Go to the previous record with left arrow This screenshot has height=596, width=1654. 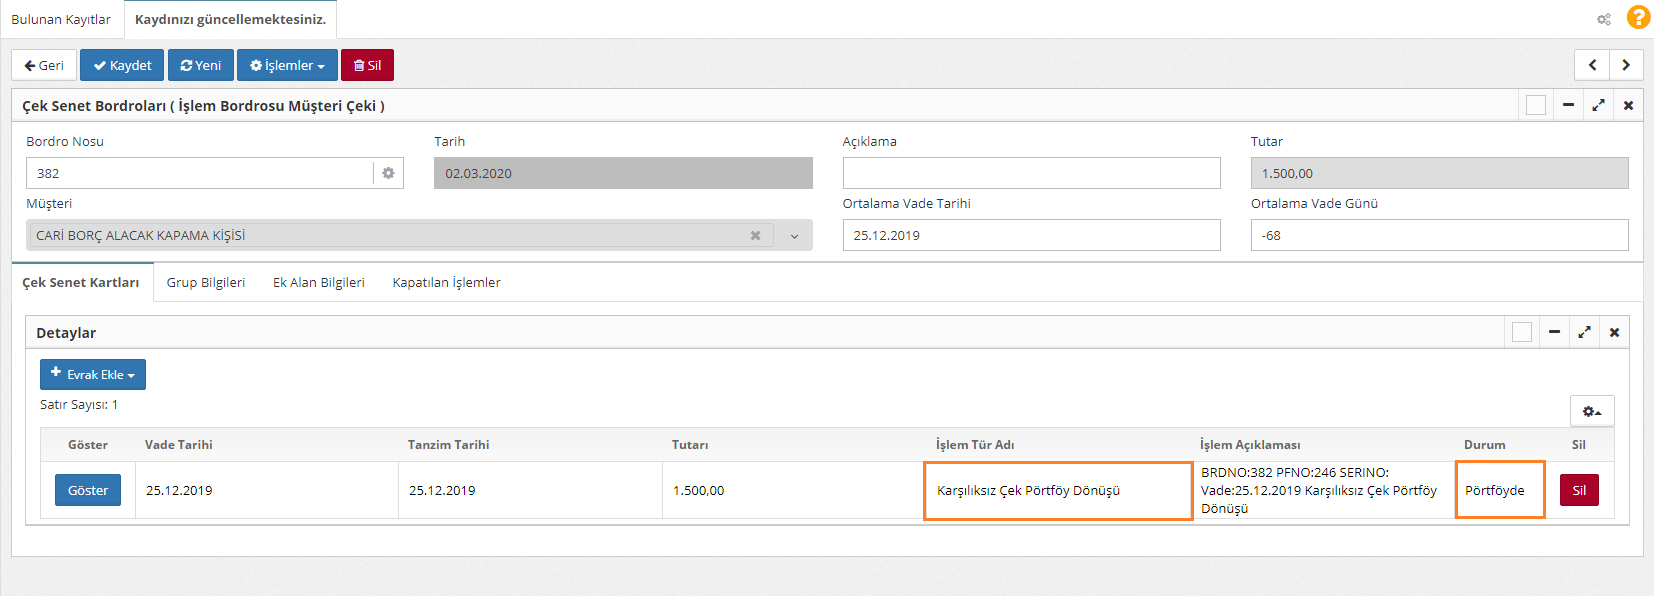1592,65
